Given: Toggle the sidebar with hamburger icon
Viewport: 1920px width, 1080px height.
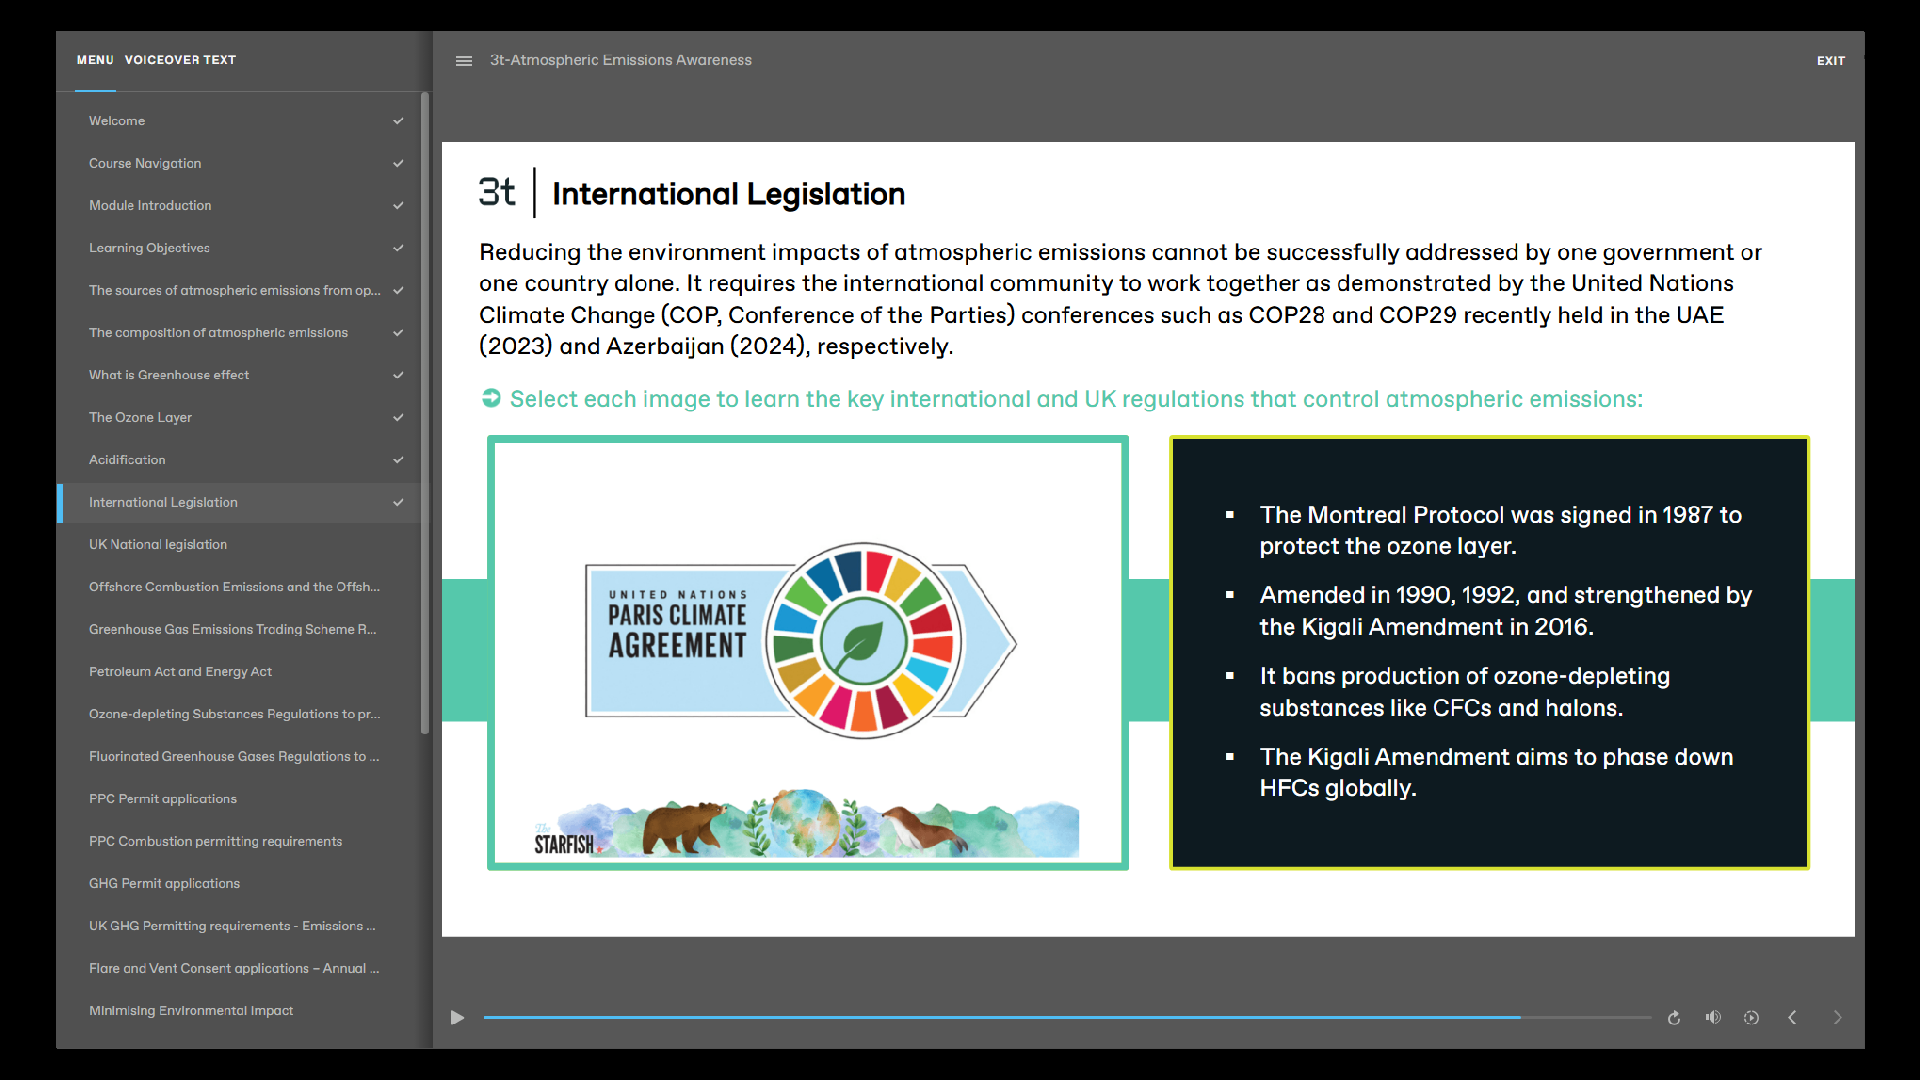Looking at the screenshot, I should [x=464, y=61].
